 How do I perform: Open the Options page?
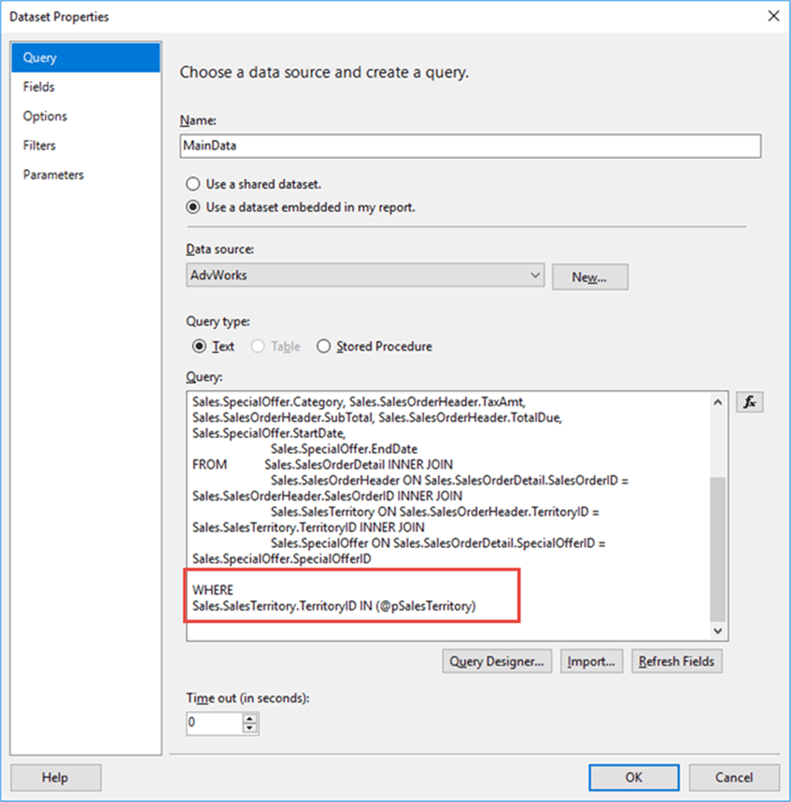(85, 116)
